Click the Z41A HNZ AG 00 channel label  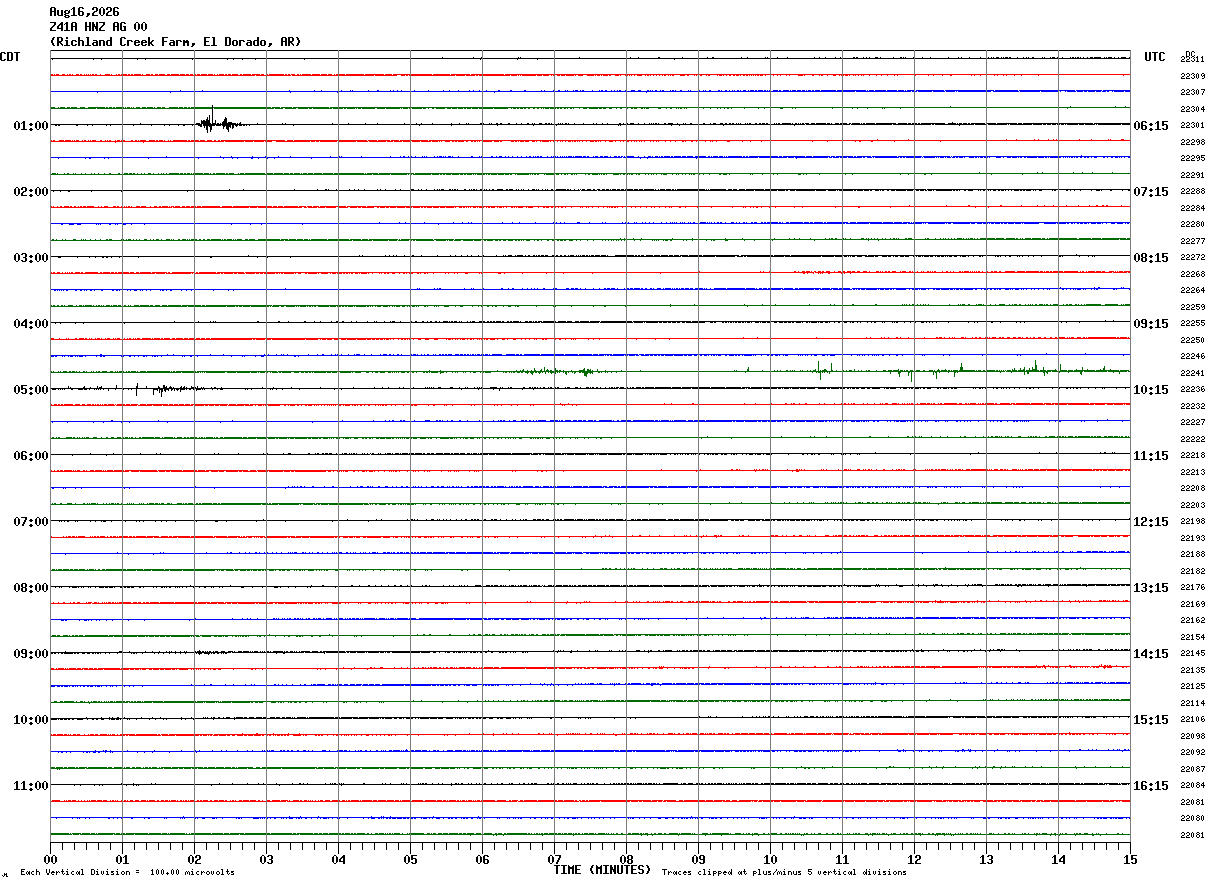98,27
